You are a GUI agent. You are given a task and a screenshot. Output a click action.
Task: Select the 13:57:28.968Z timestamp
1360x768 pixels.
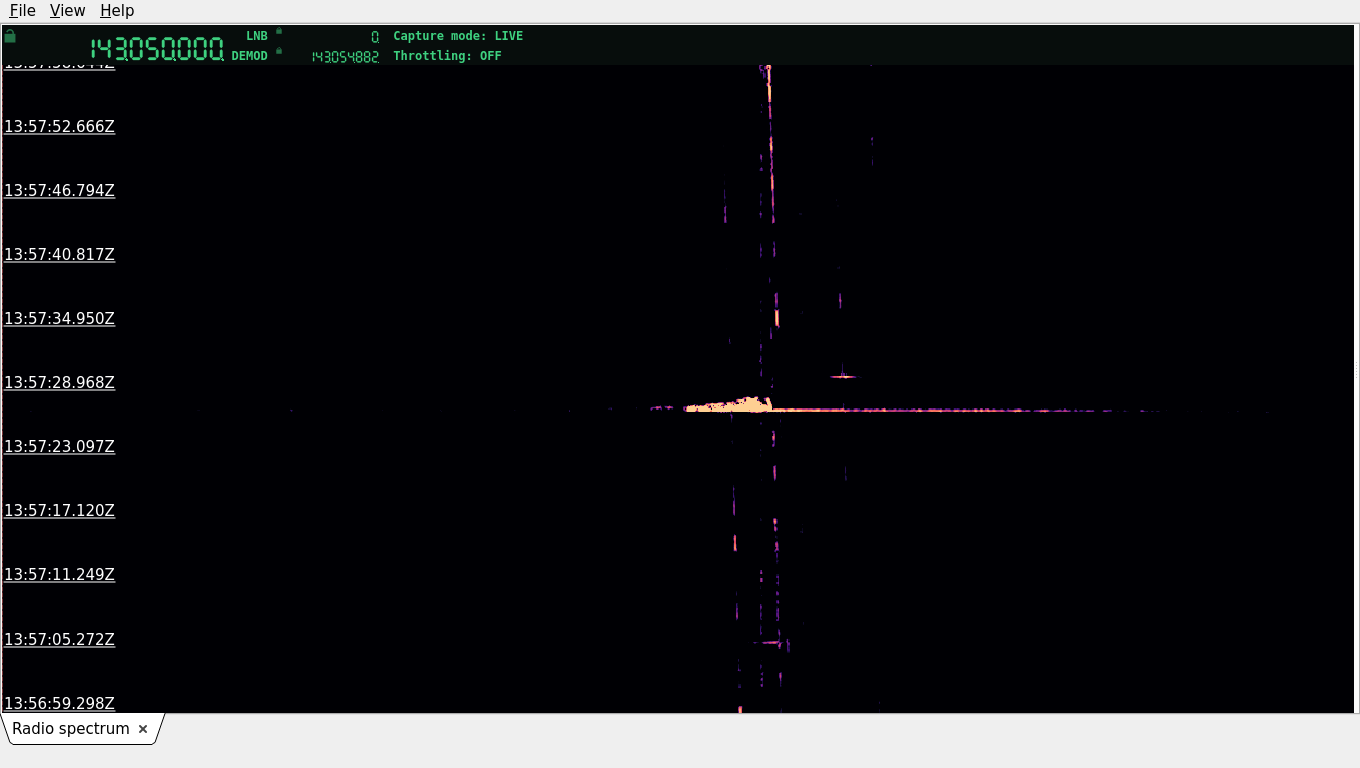point(60,383)
